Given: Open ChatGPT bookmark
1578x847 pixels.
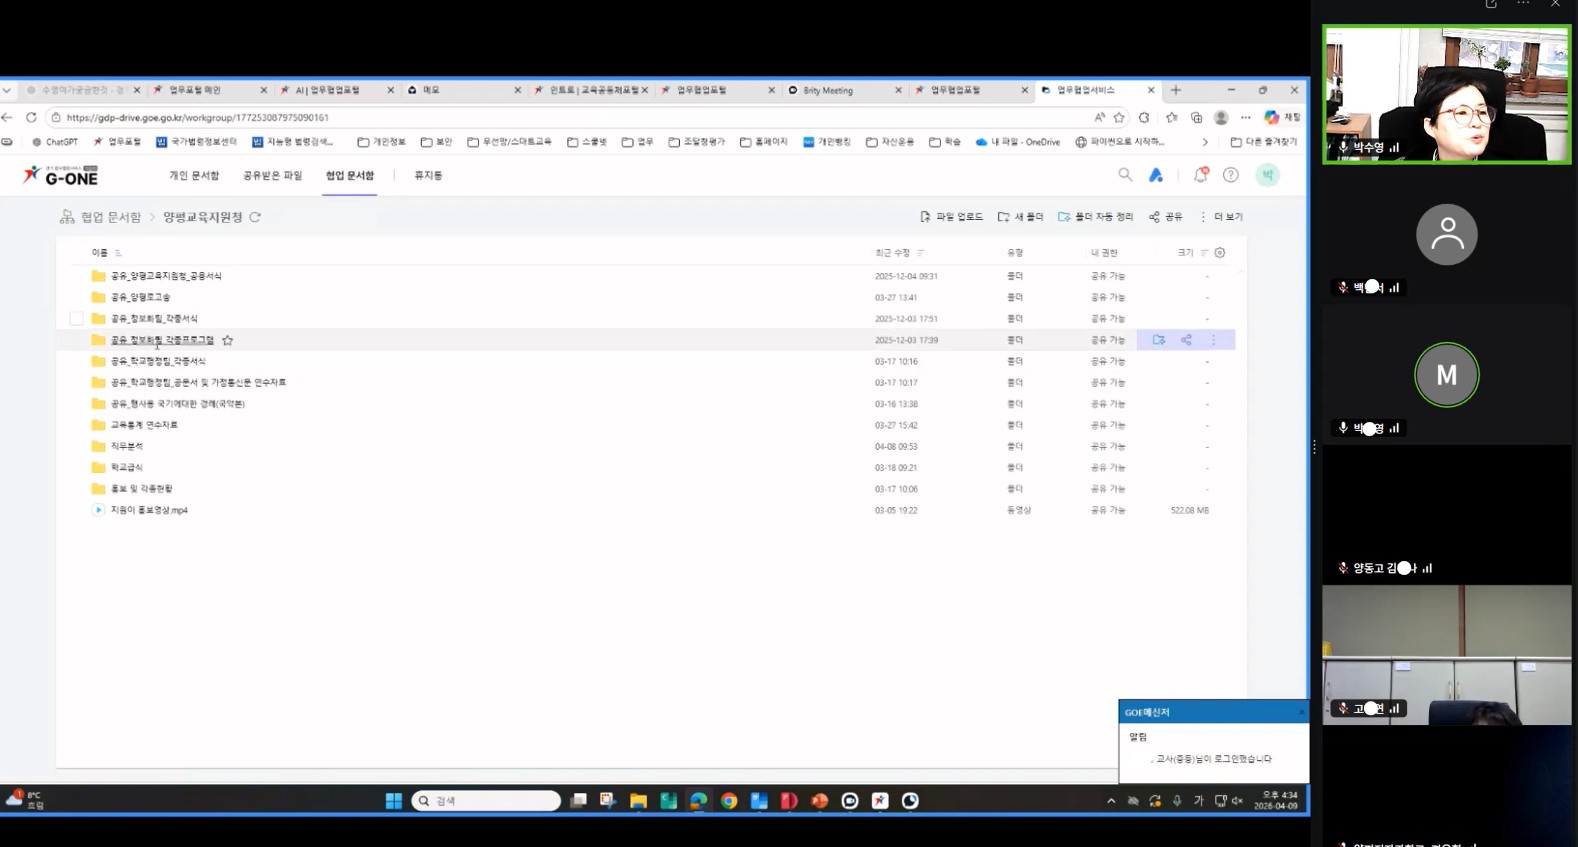Looking at the screenshot, I should pos(55,142).
